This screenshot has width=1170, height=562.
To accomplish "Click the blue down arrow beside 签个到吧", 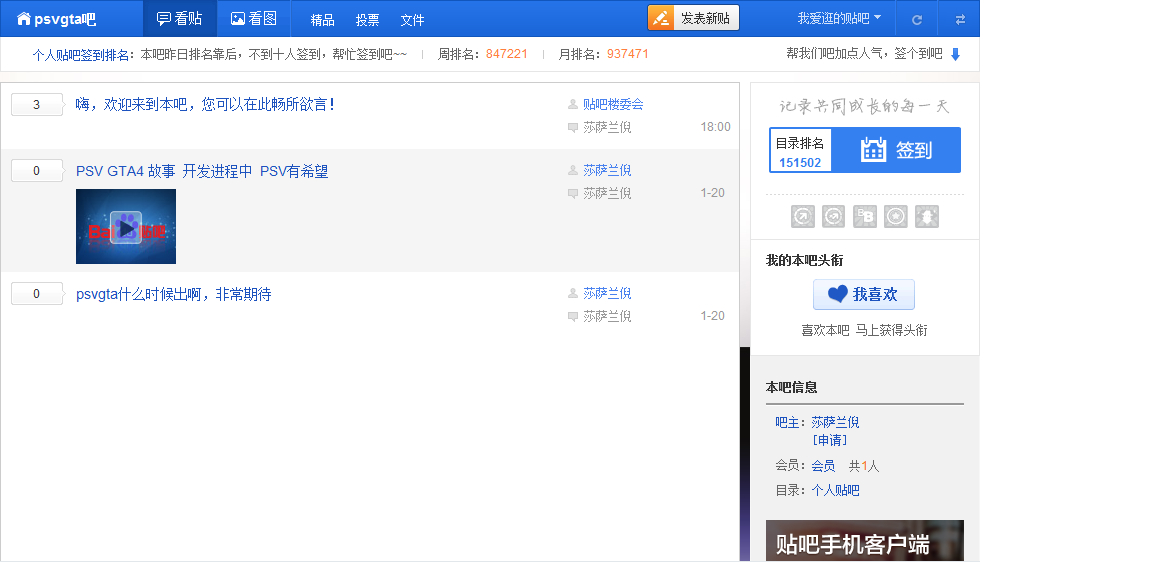I will pyautogui.click(x=955, y=54).
